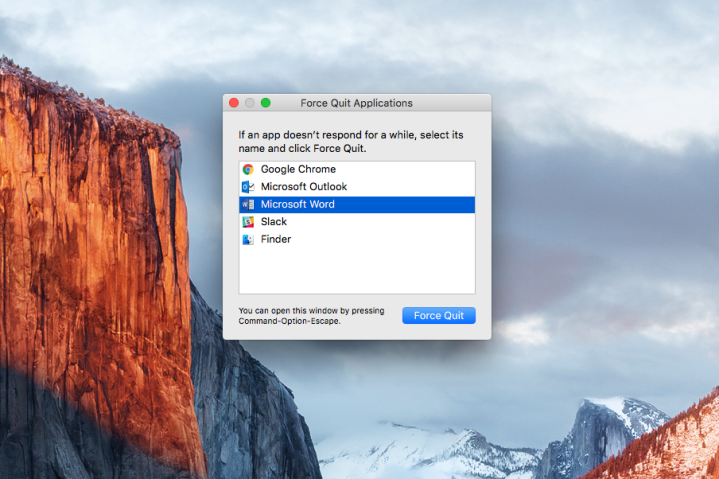
Task: Choose the Slack label in the list
Action: coord(274,221)
